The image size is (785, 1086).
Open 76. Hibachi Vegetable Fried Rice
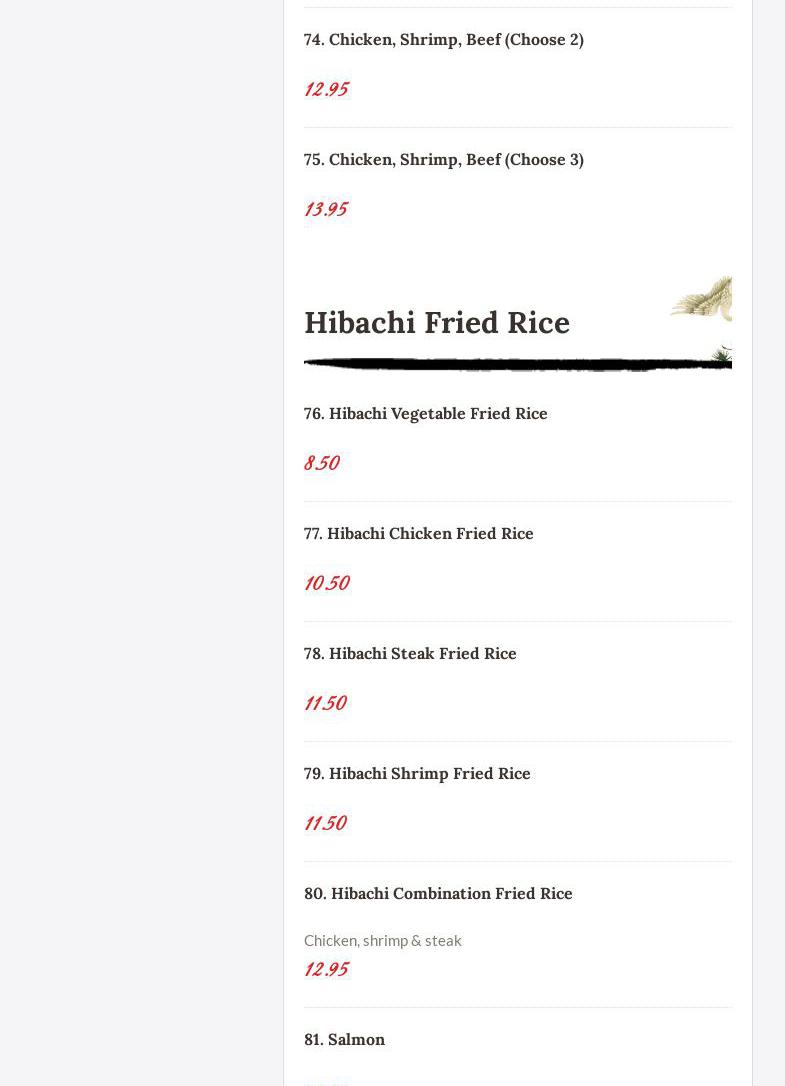tap(425, 413)
